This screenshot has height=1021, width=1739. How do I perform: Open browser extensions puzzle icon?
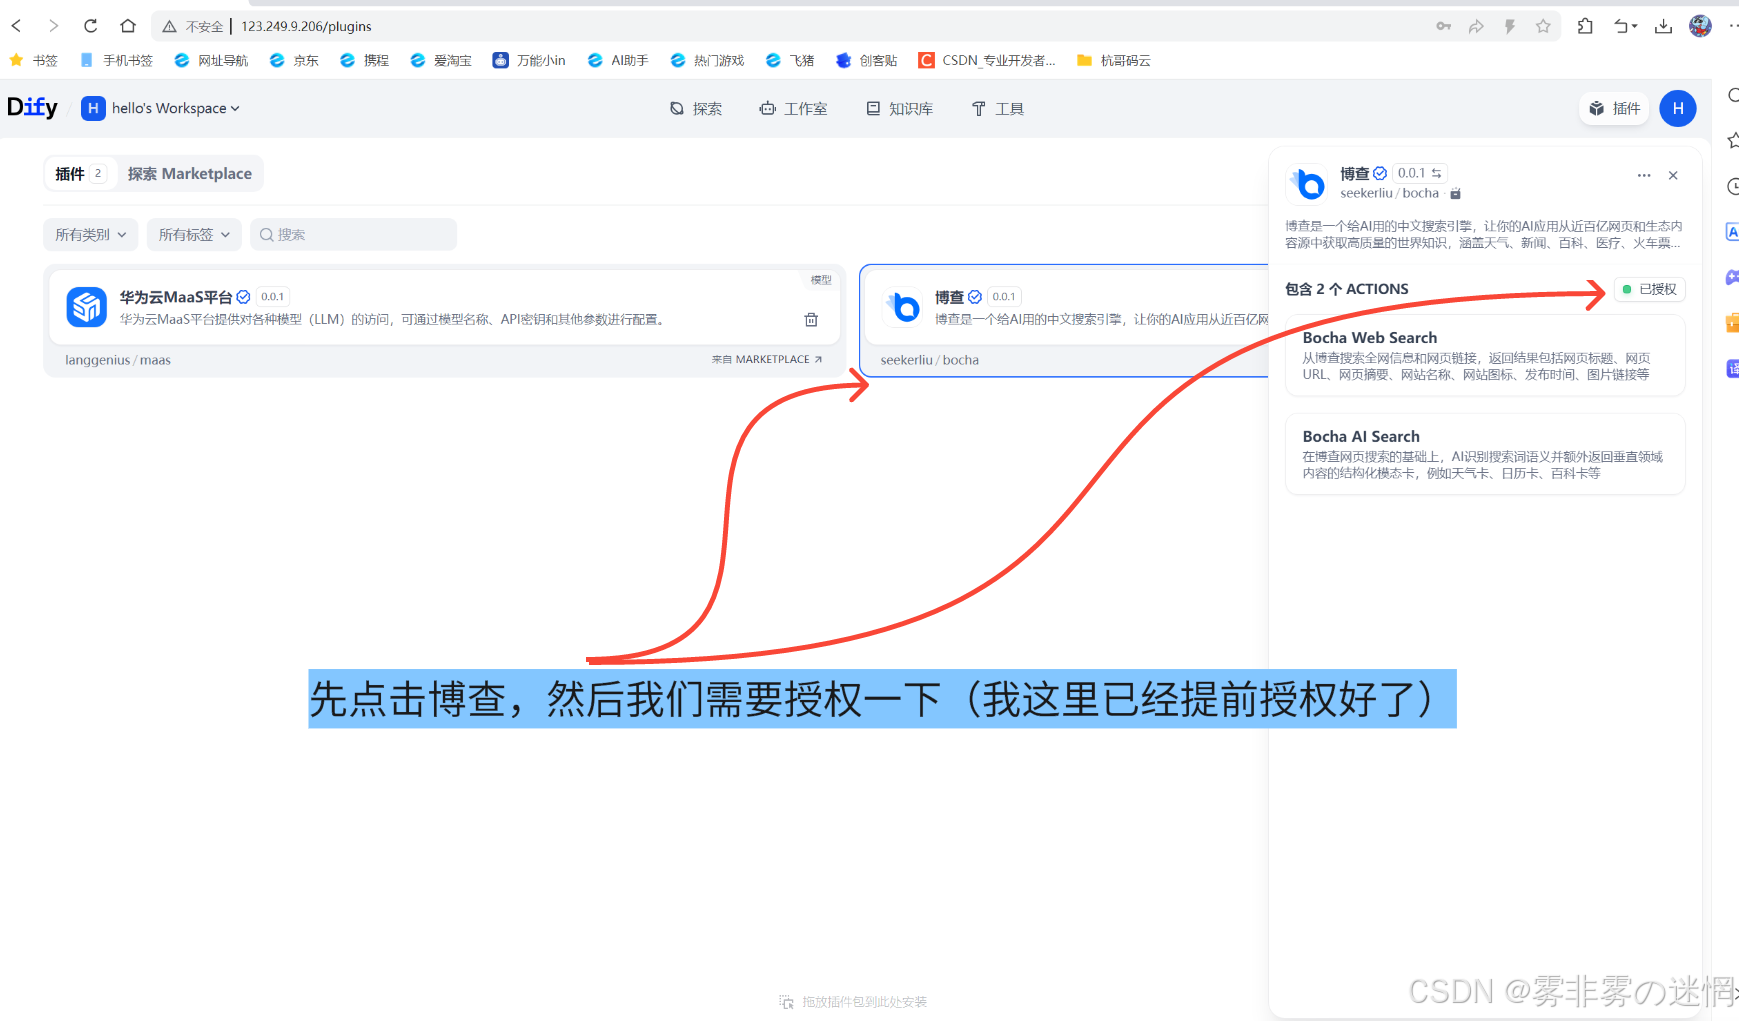coord(1585,26)
